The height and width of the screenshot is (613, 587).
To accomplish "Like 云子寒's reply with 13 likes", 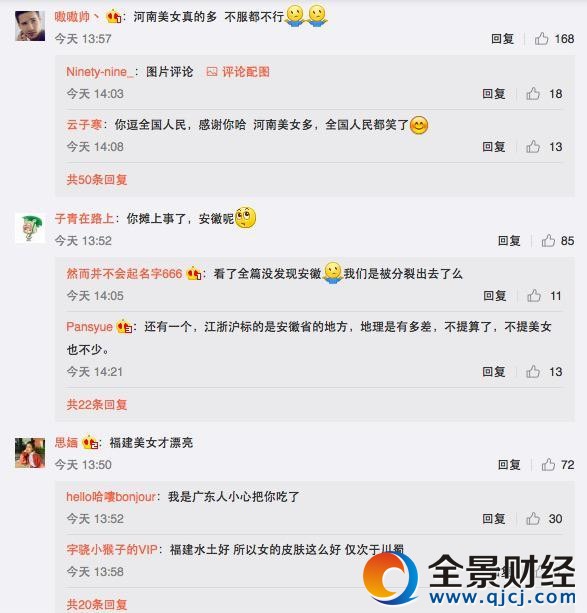I will pos(533,147).
